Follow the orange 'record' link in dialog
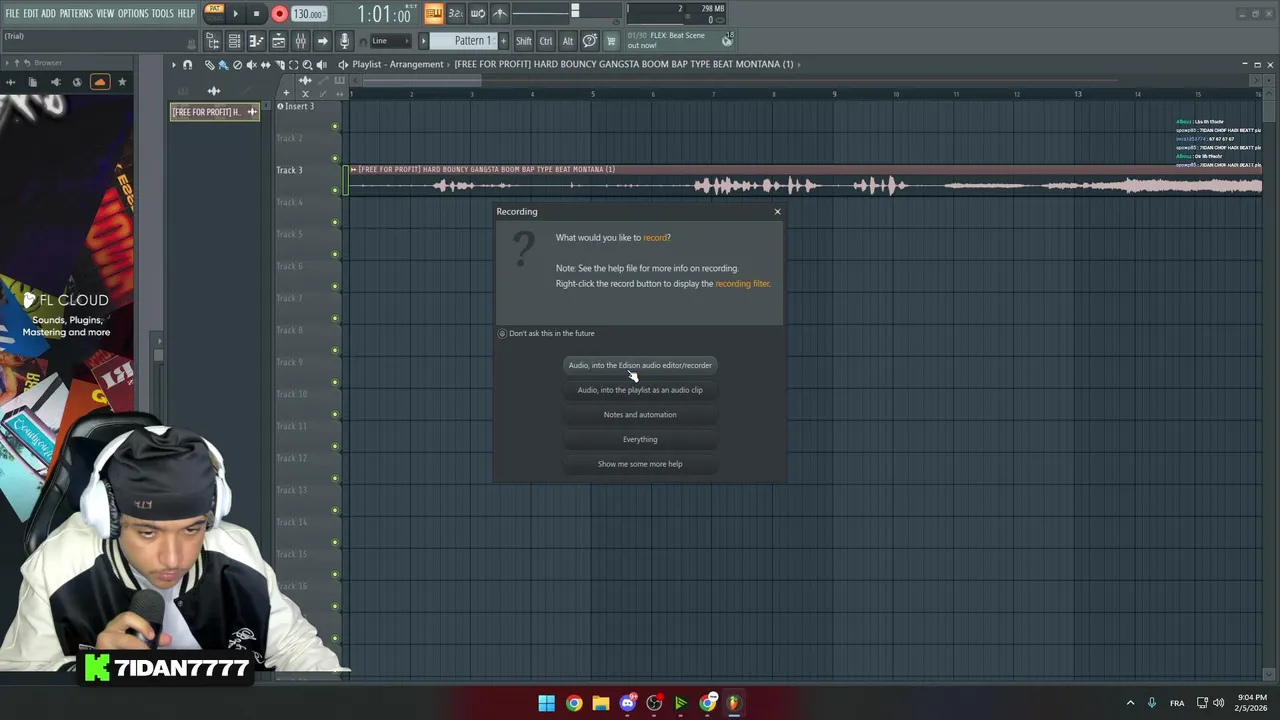Screen dimensions: 1280x720 (655, 238)
